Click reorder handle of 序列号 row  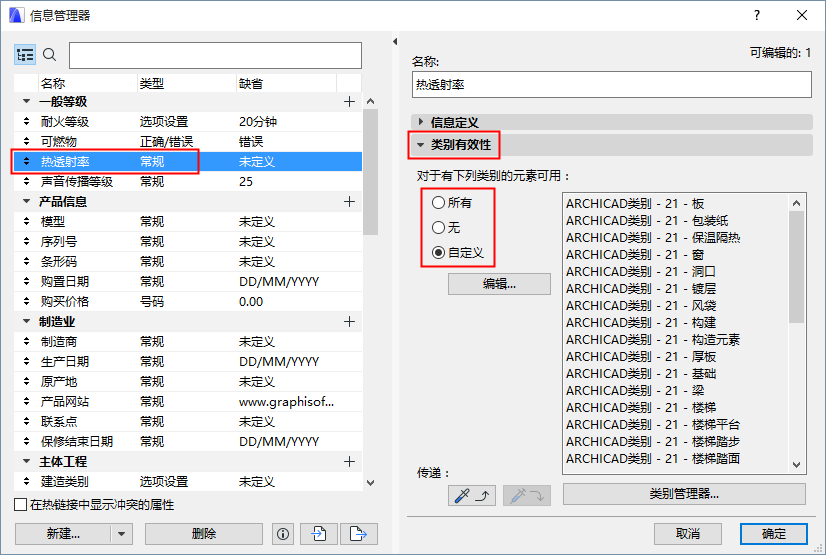26,242
